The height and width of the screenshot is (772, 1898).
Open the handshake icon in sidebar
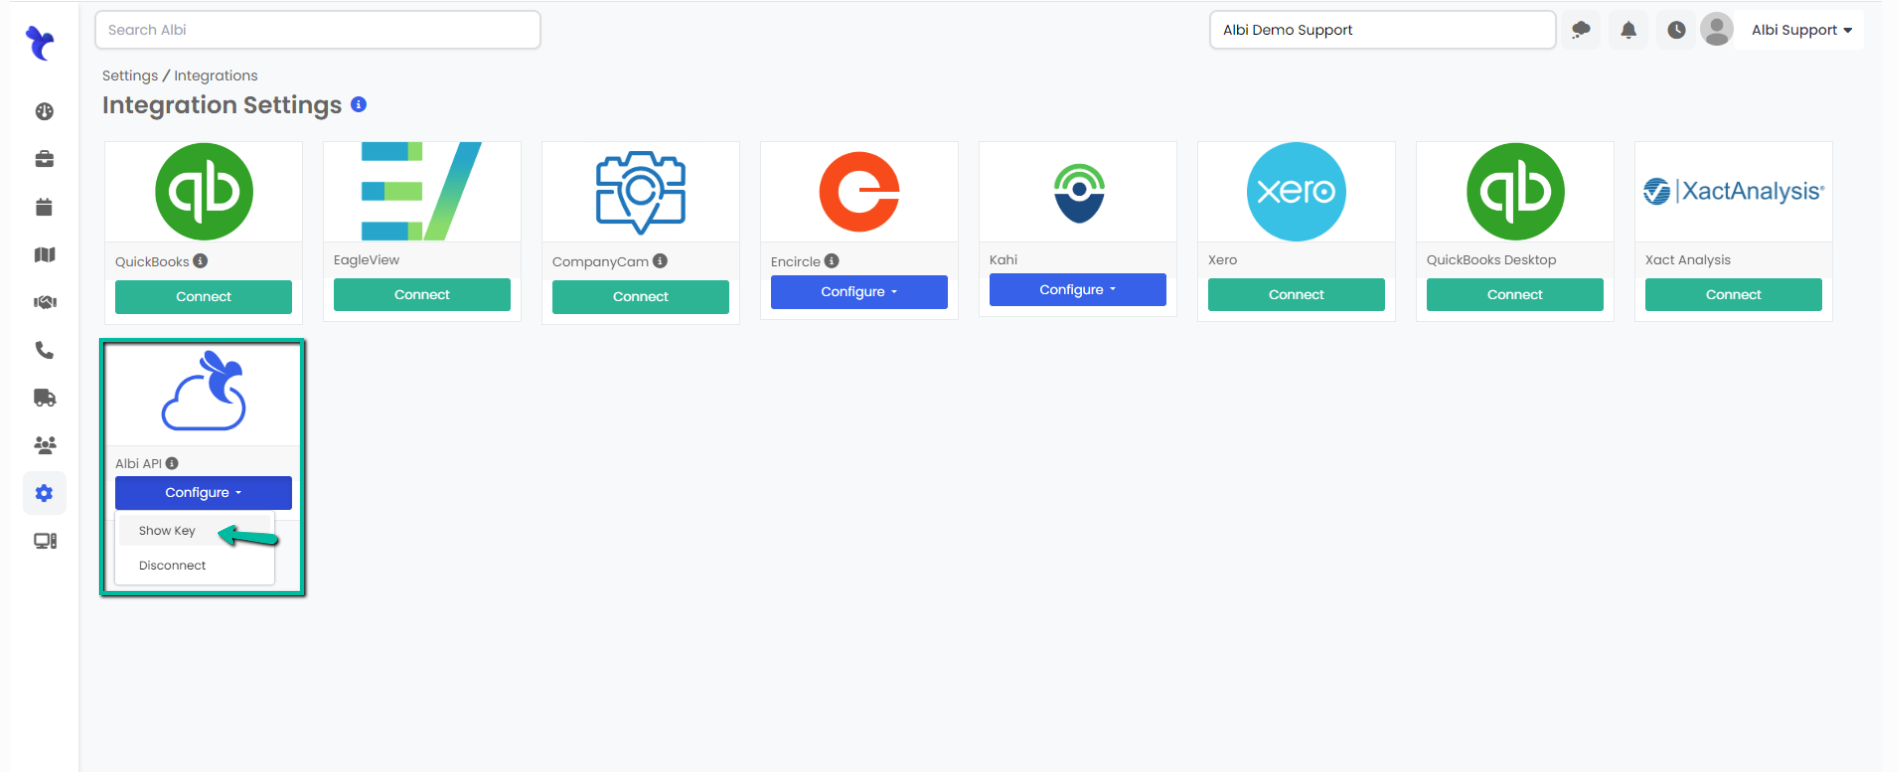[44, 302]
